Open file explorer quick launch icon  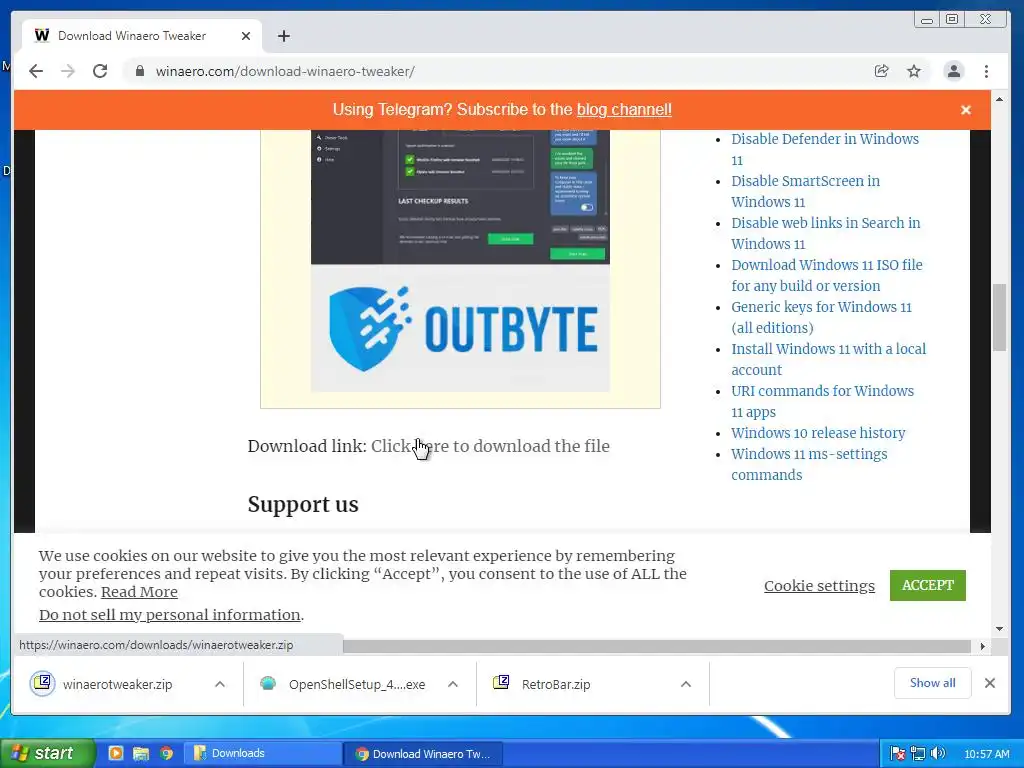pyautogui.click(x=141, y=753)
